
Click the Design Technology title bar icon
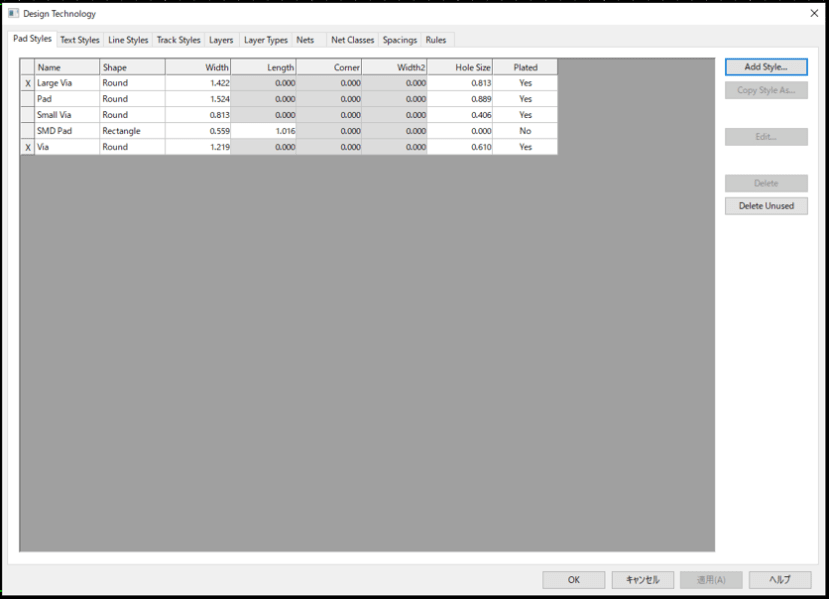pos(13,13)
